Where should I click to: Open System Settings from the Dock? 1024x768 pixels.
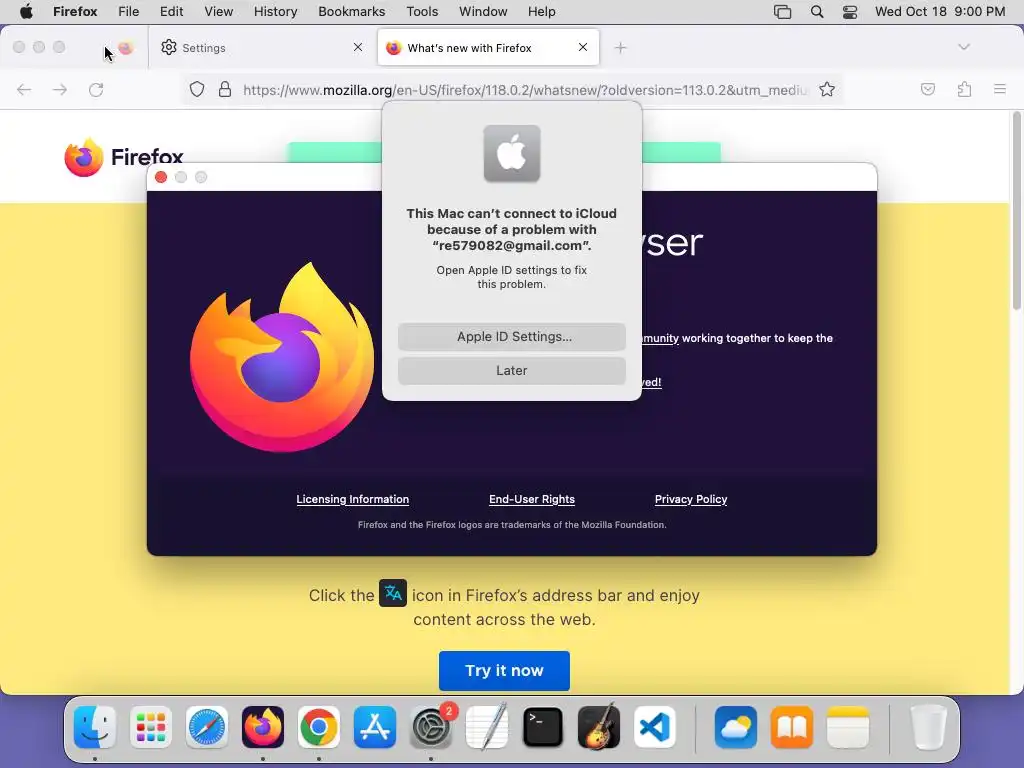431,727
